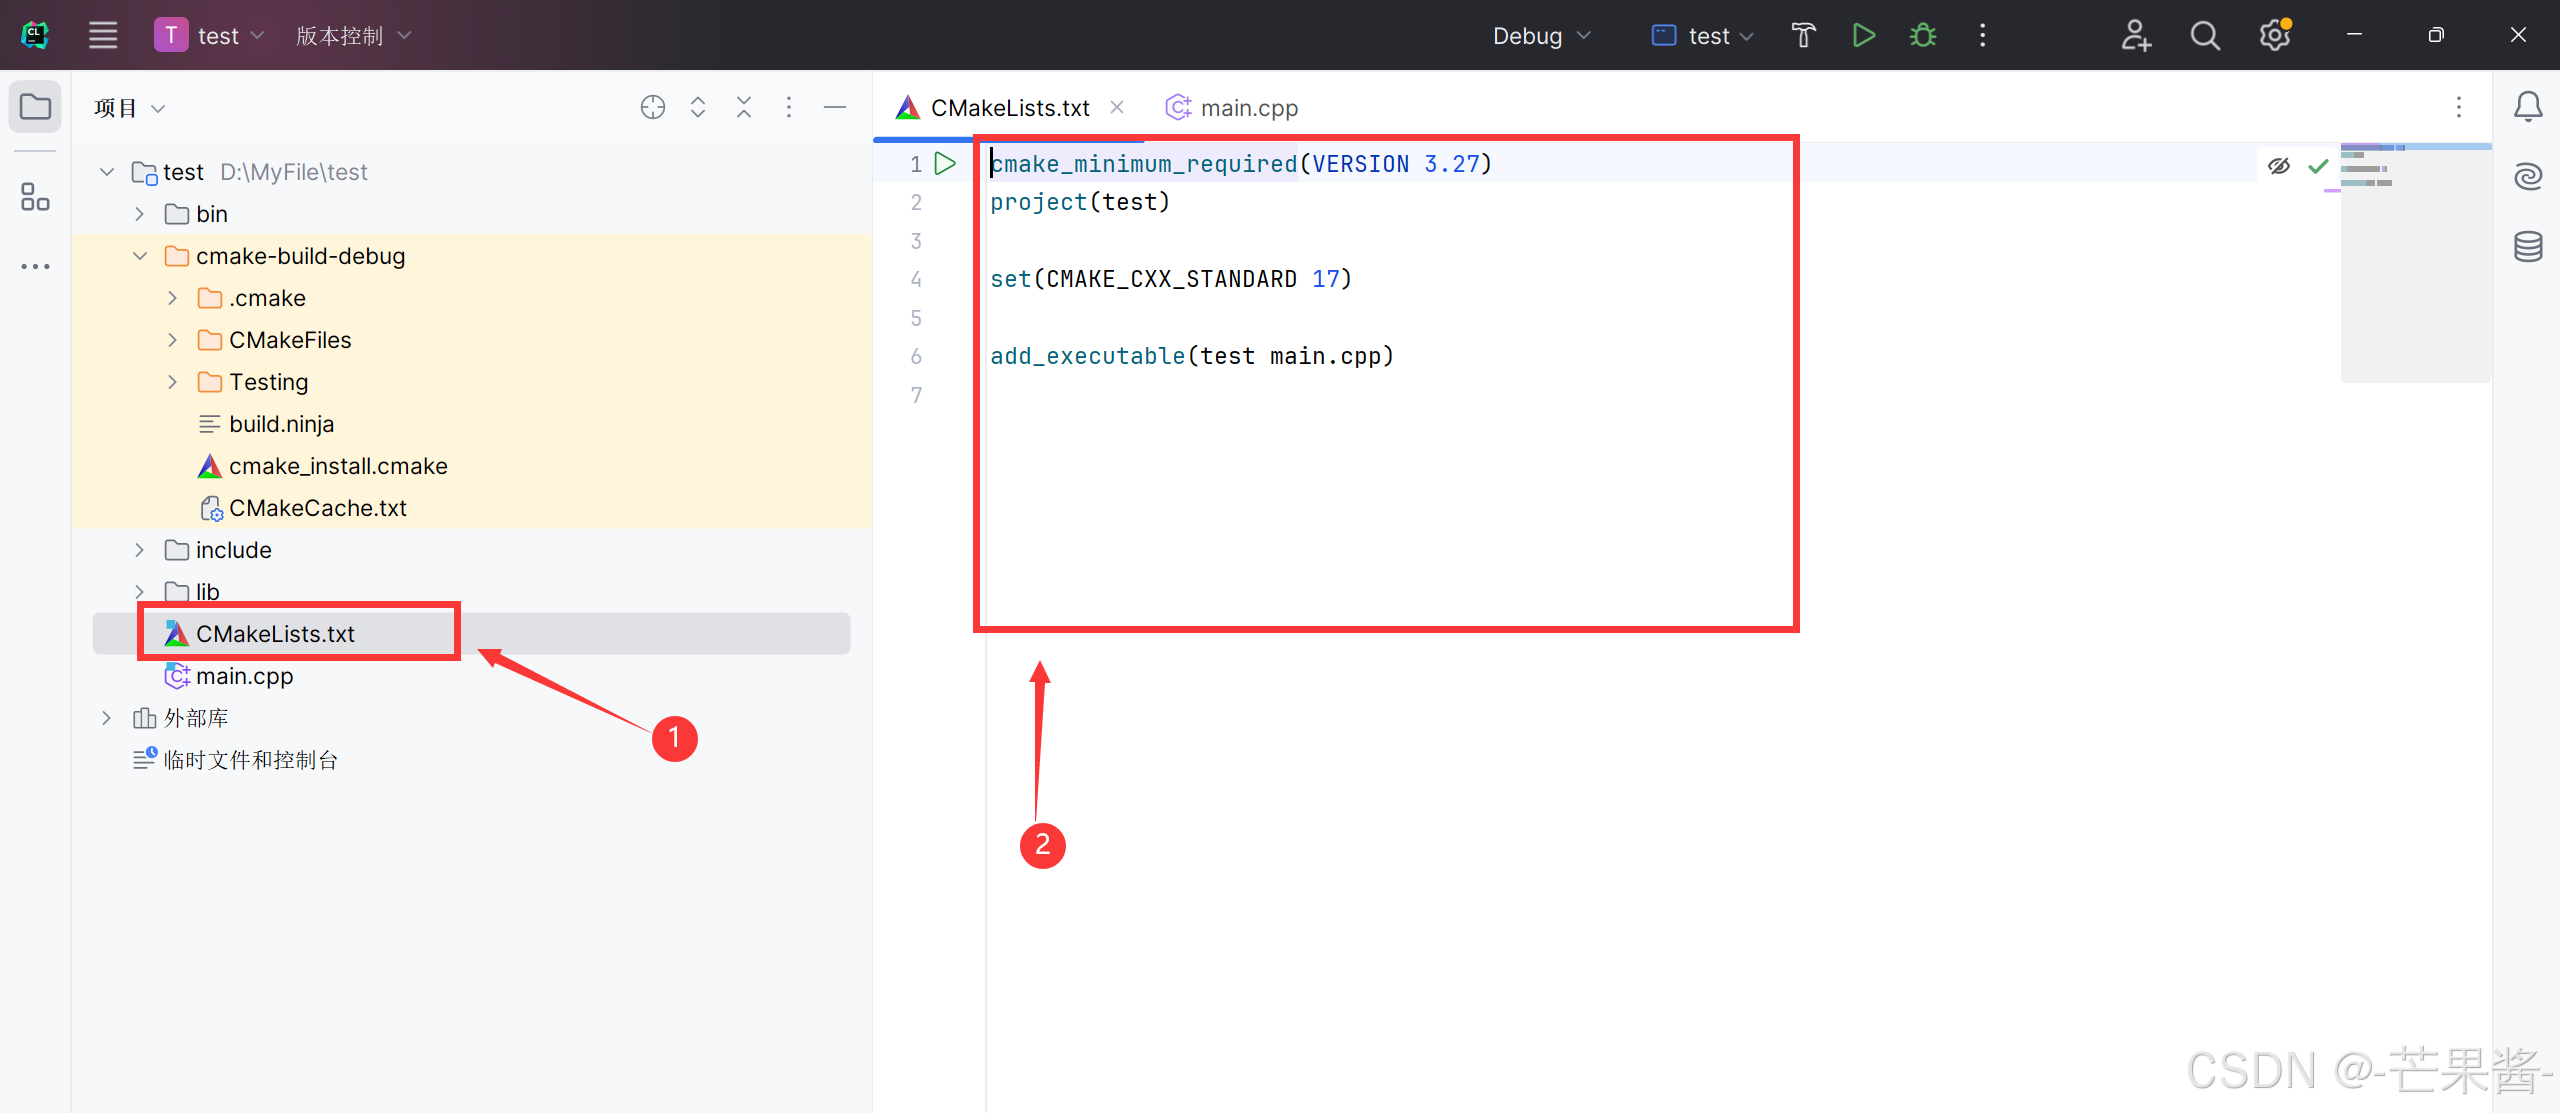Click the code minimap scrollbar
The image size is (2560, 1113).
(x=2414, y=262)
